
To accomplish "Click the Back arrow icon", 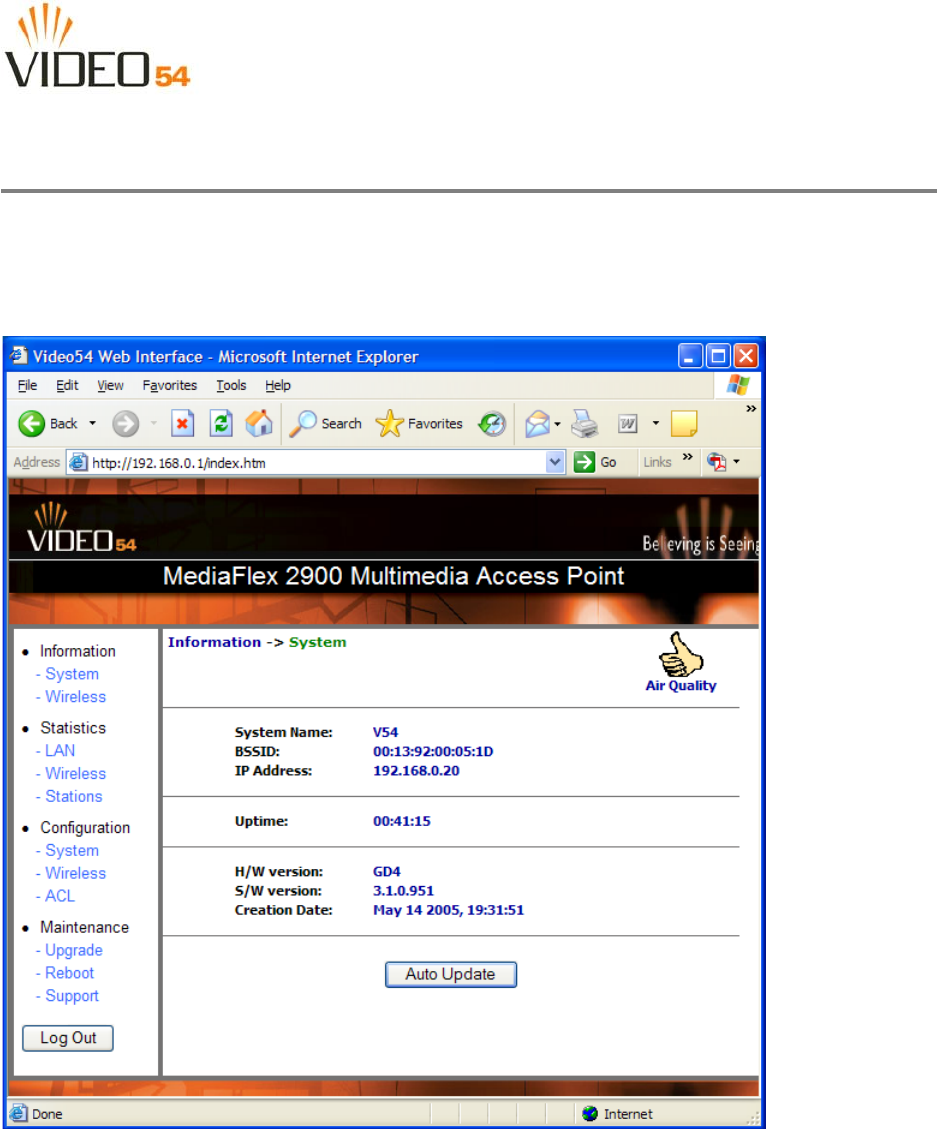I will 32,423.
